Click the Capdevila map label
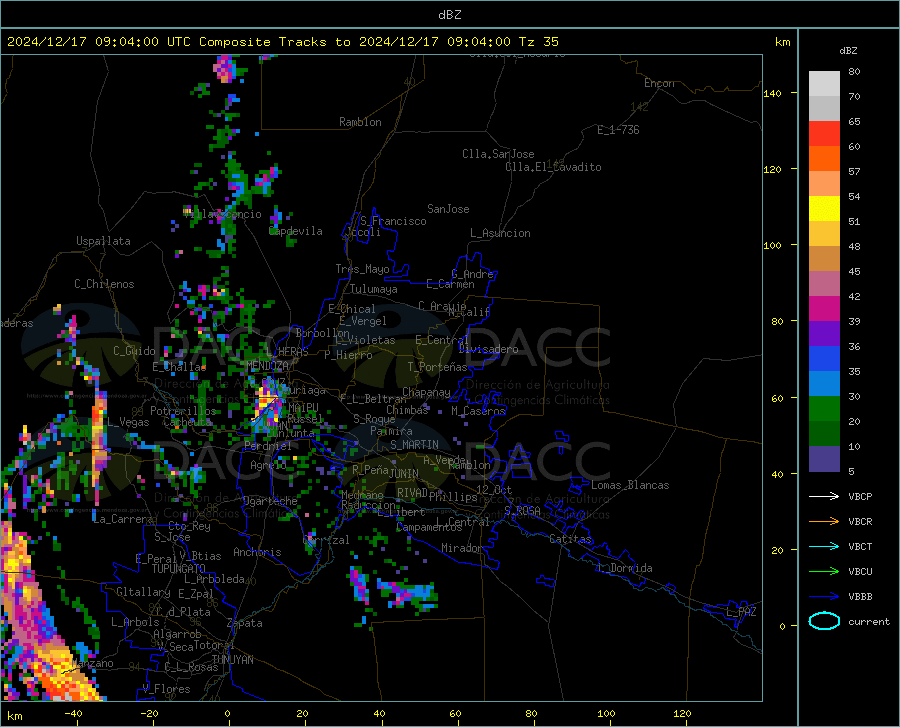 296,231
